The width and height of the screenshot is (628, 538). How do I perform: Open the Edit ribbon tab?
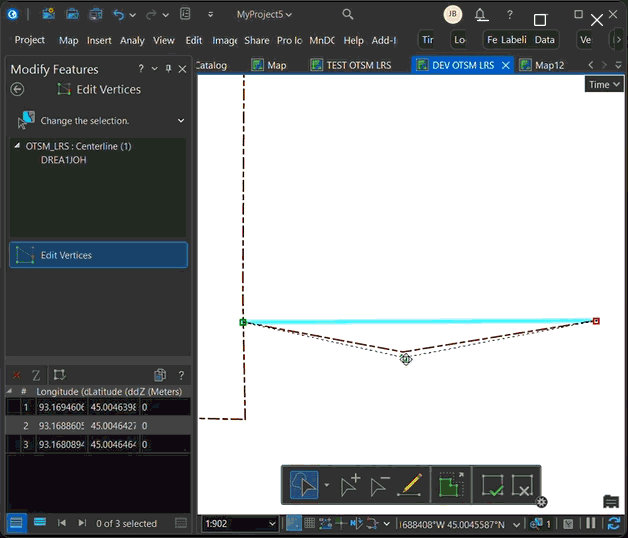[x=194, y=40]
